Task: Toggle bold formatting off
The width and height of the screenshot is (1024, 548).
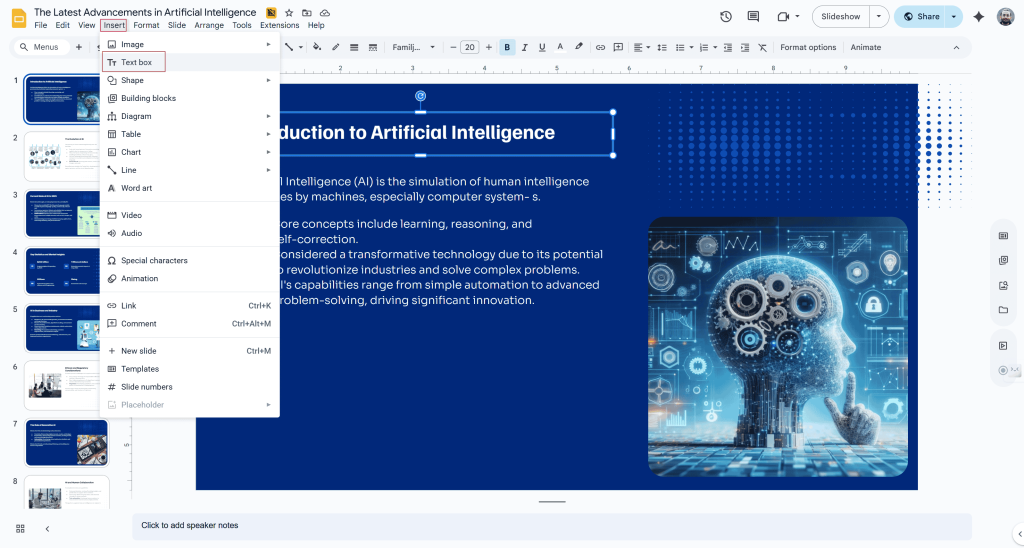Action: (507, 47)
